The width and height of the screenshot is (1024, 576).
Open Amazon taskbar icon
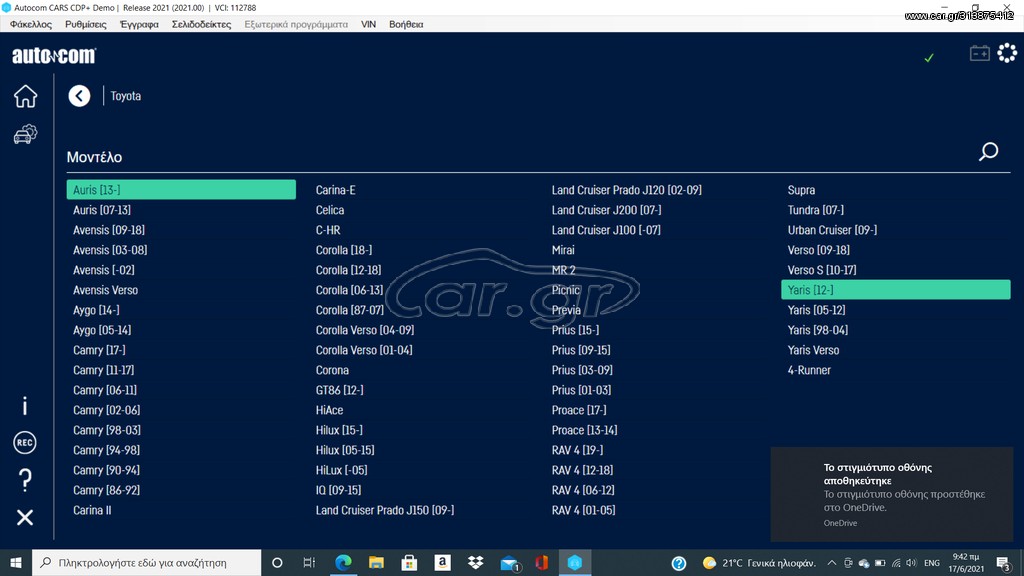pyautogui.click(x=442, y=562)
